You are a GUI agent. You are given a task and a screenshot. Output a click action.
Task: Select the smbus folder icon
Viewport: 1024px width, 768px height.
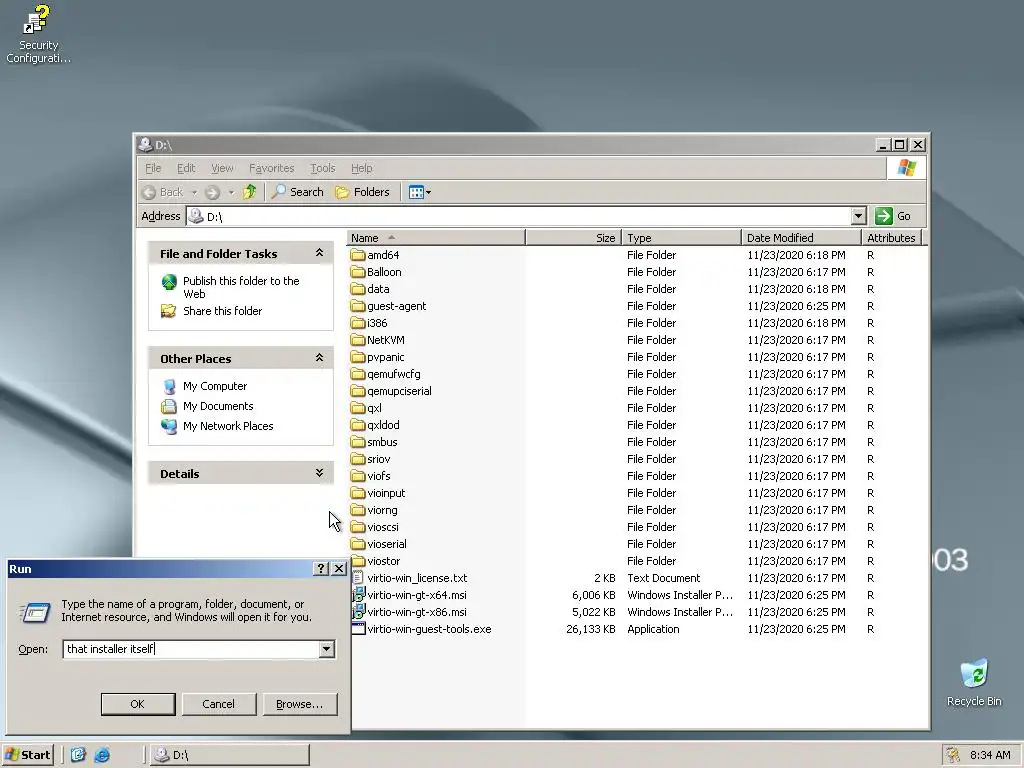357,441
